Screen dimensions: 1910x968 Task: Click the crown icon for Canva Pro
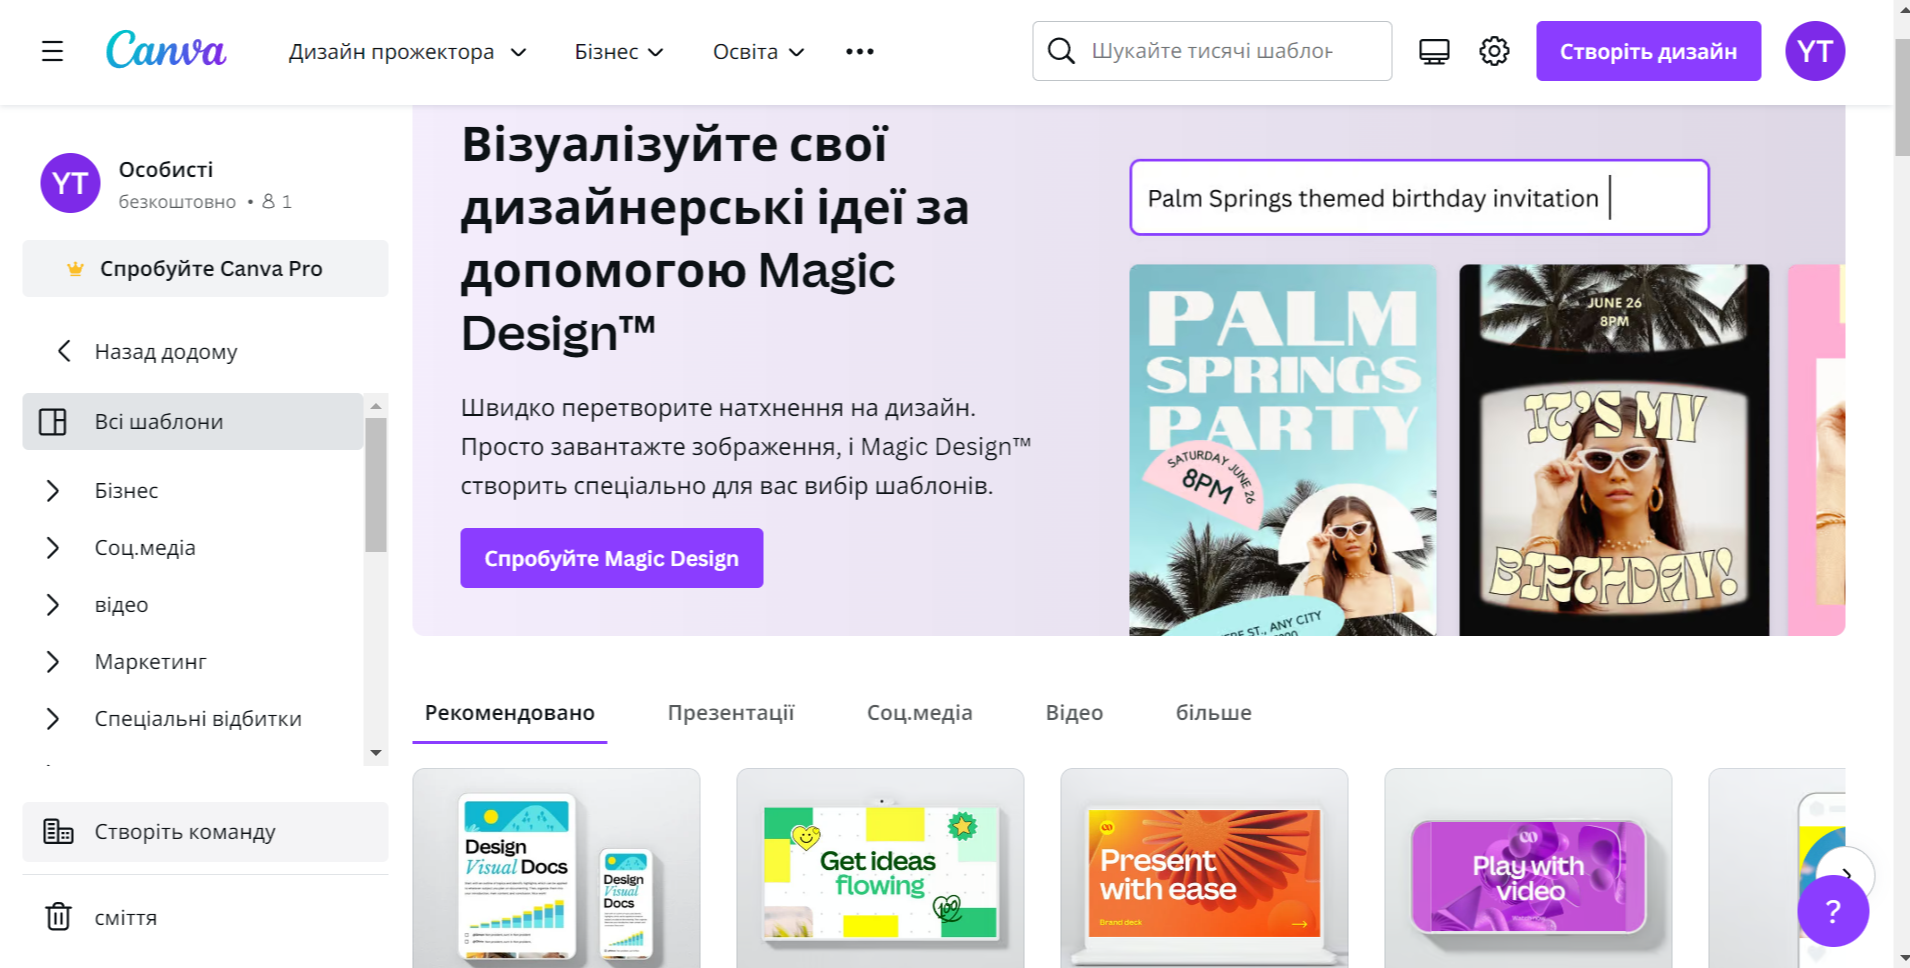pos(75,268)
